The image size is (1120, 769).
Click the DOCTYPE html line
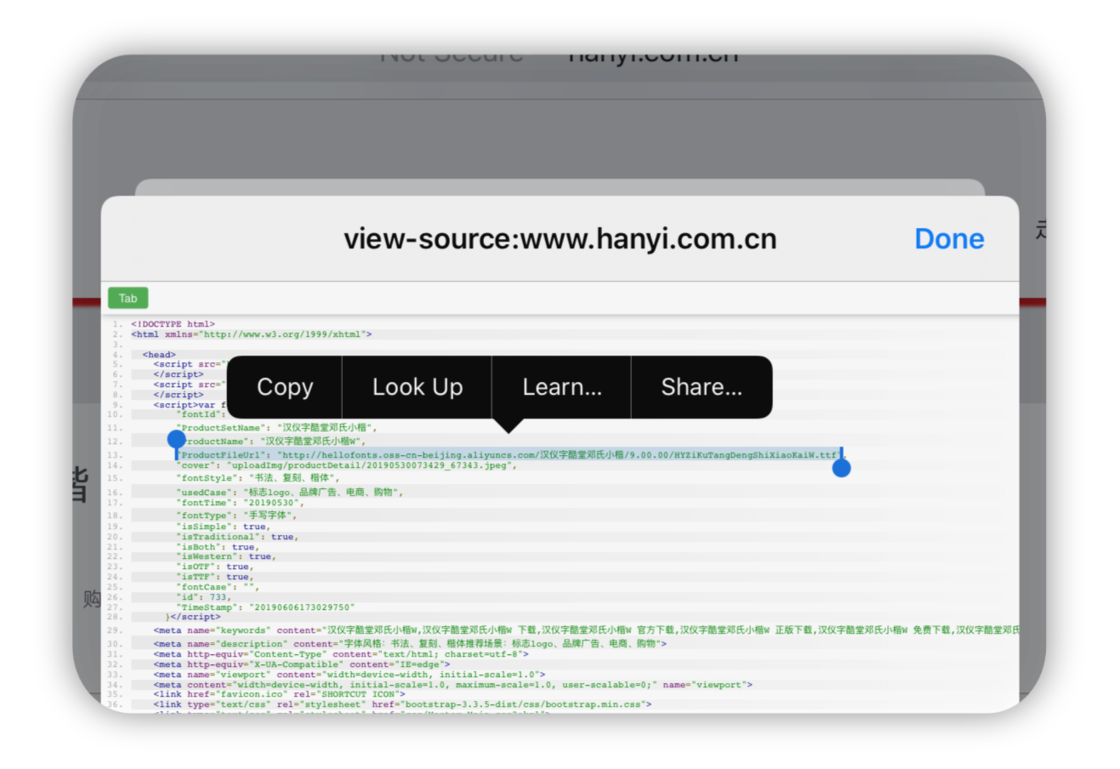[173, 325]
